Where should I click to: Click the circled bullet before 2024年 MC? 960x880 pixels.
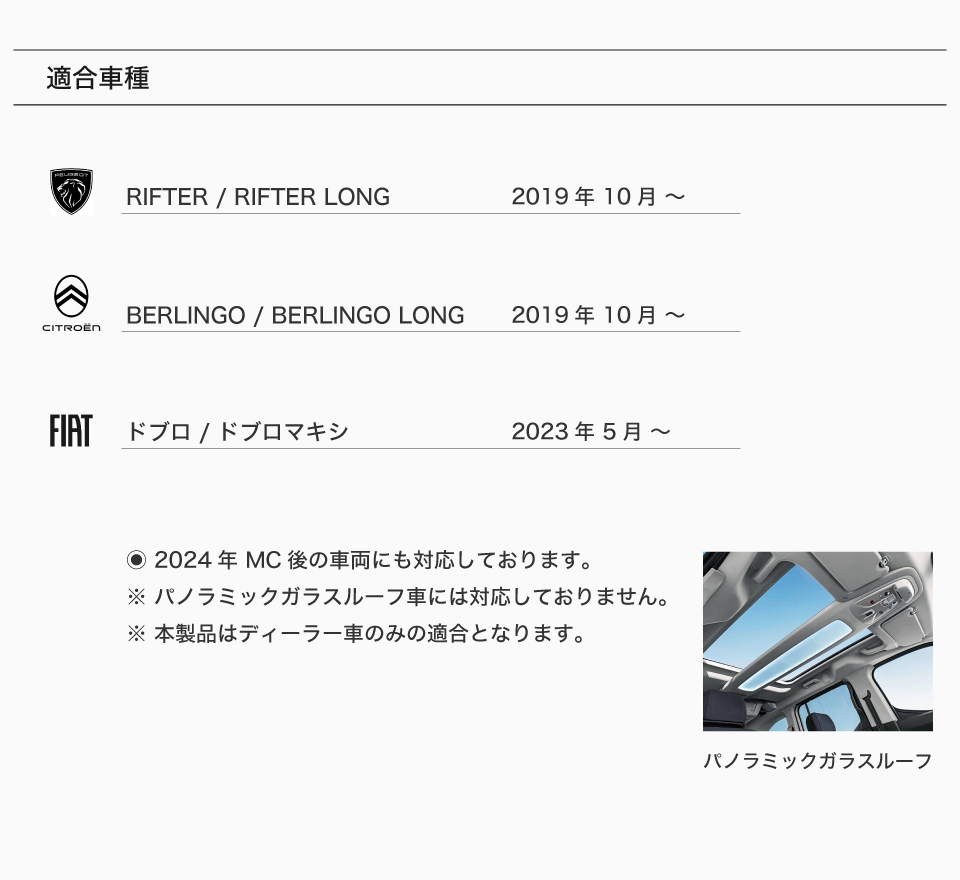136,560
